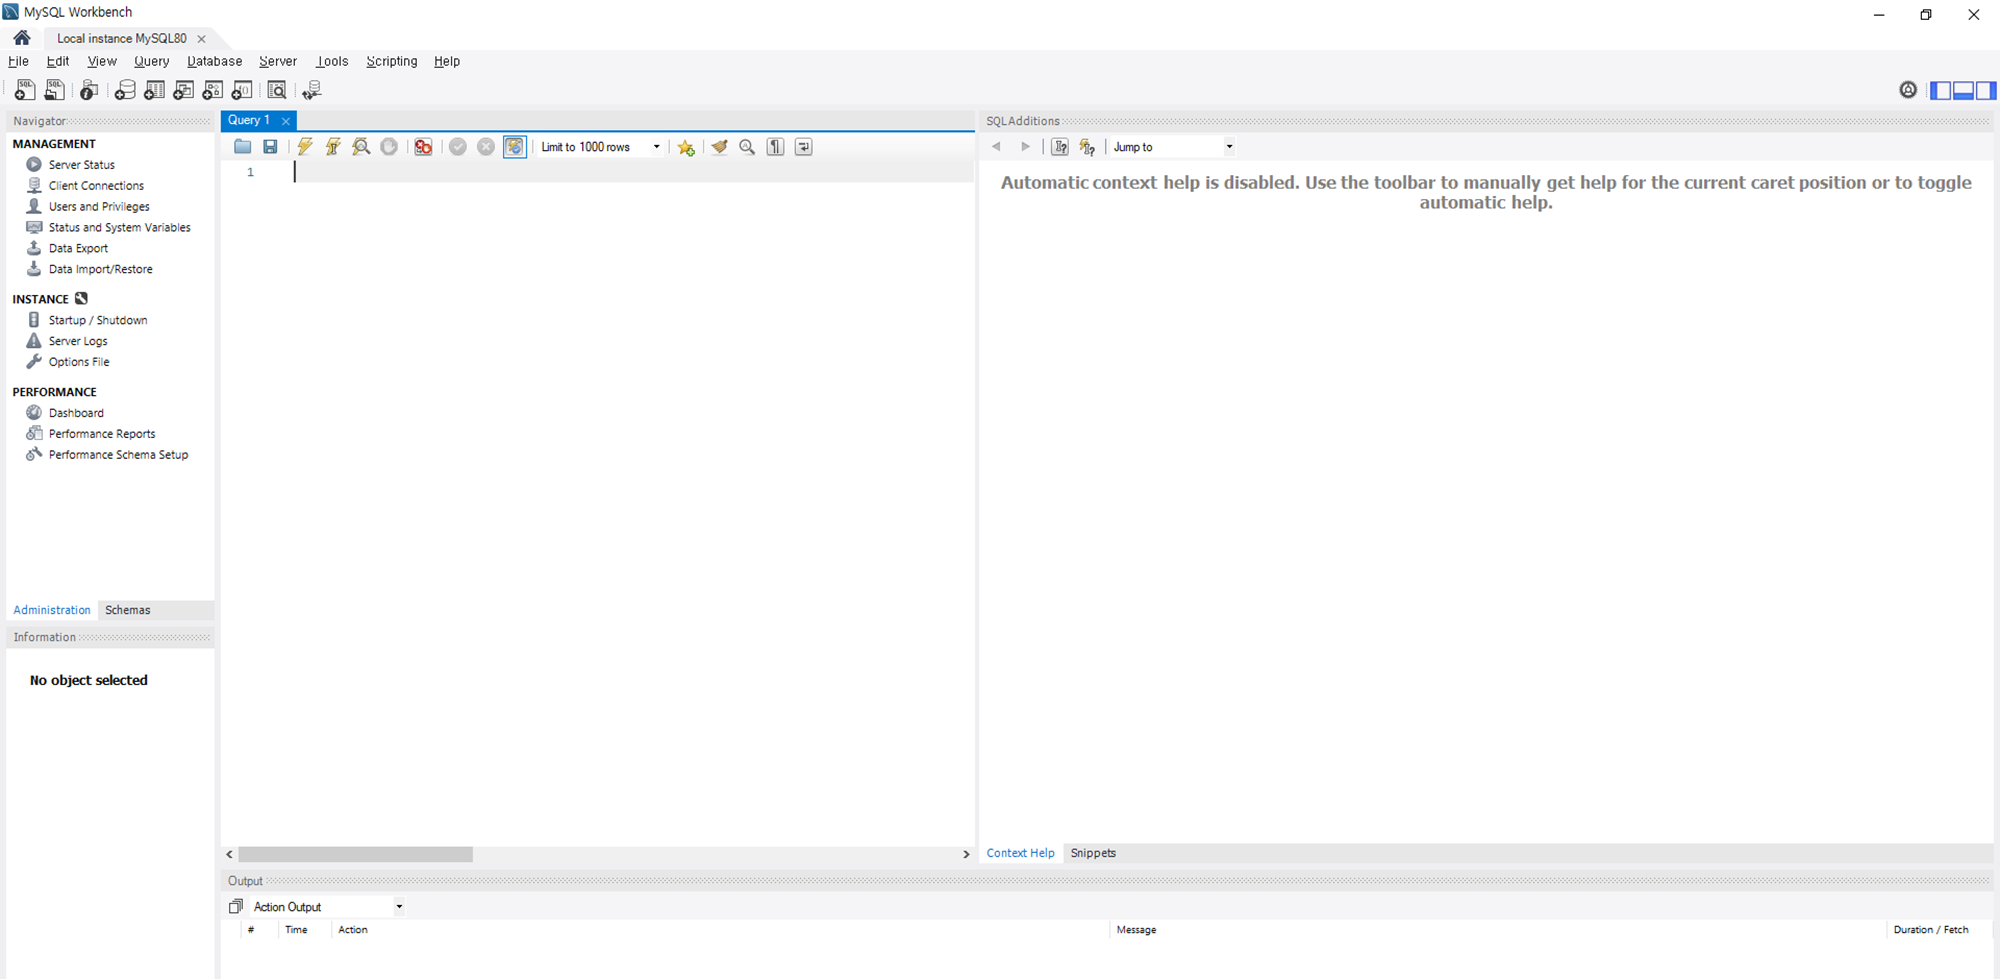
Task: Open the Server menu
Action: (278, 61)
